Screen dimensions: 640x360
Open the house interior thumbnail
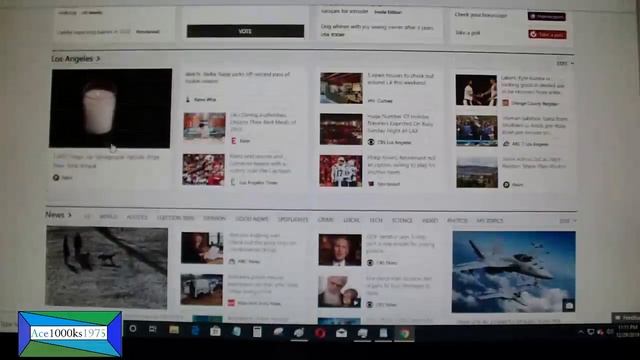pyautogui.click(x=341, y=88)
